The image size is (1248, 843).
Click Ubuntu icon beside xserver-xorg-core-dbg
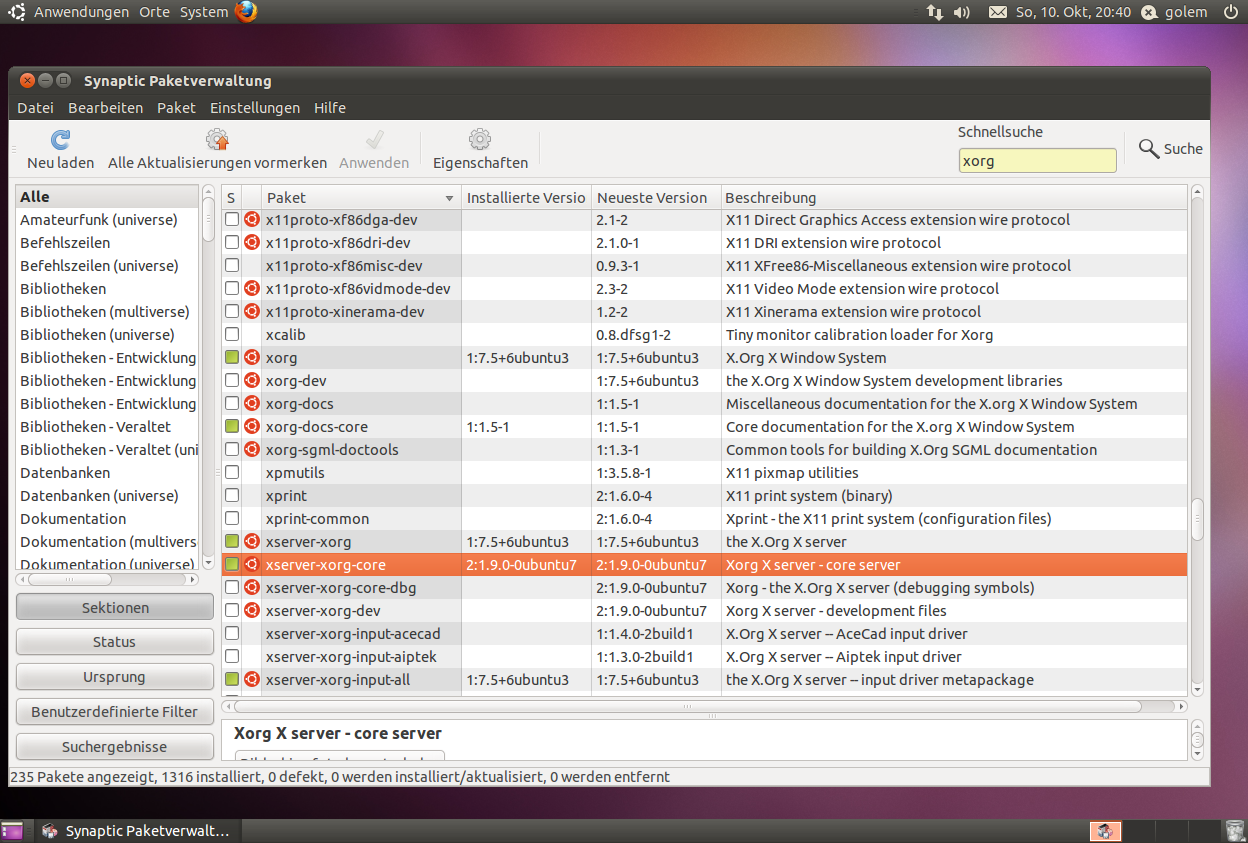click(x=252, y=588)
